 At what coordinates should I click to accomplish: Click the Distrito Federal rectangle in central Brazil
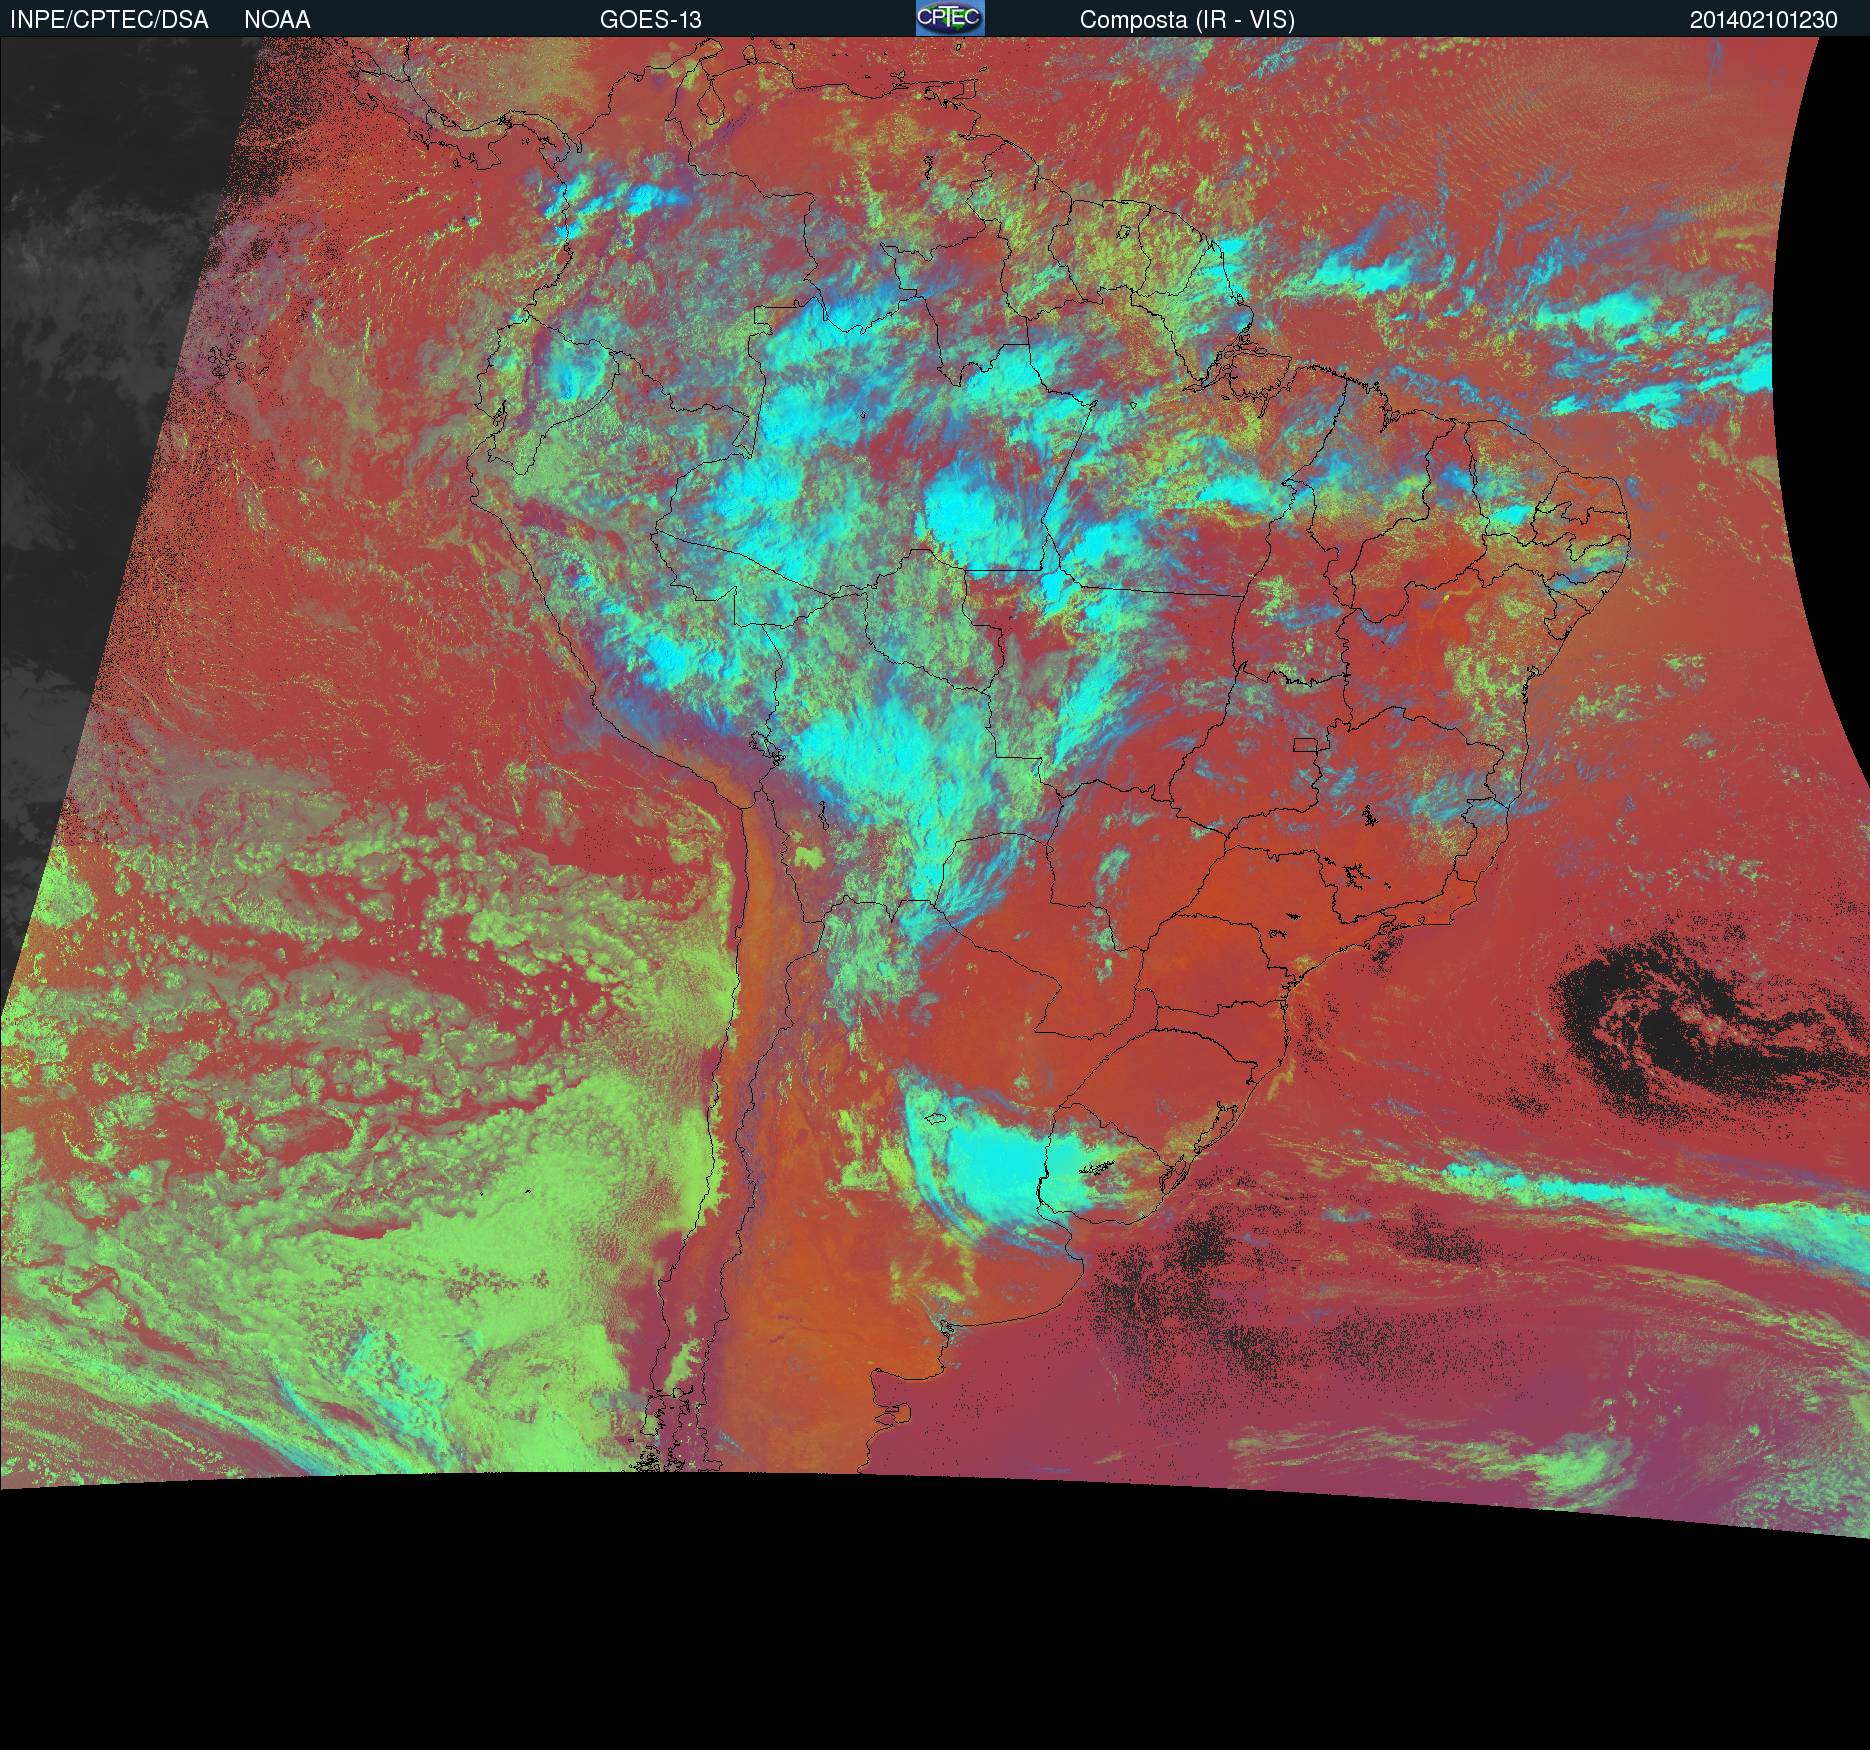[1305, 743]
